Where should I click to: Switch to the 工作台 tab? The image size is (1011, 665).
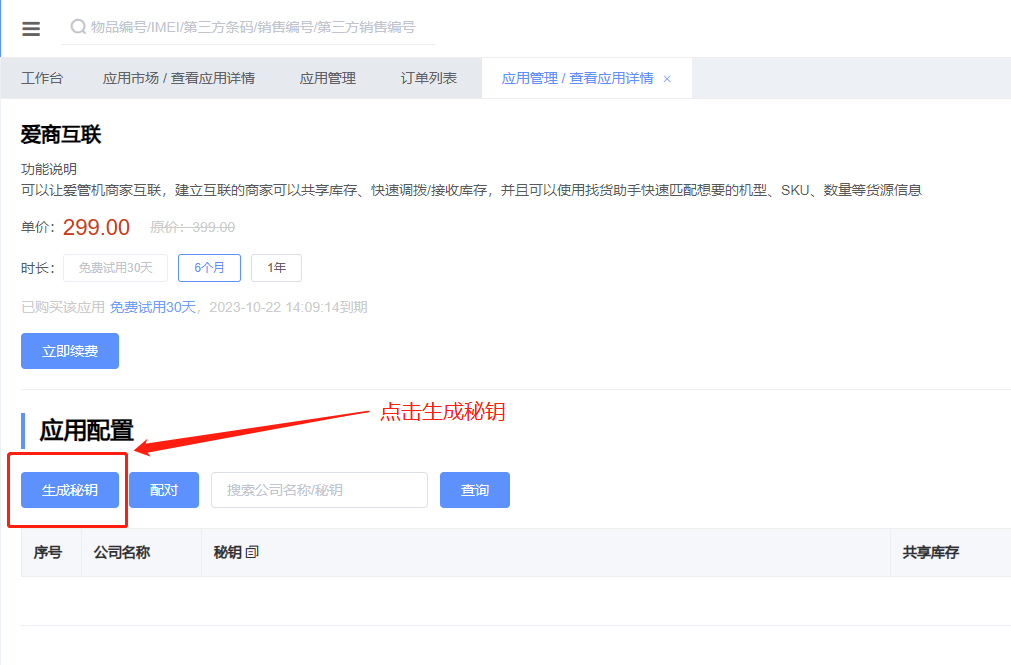42,78
